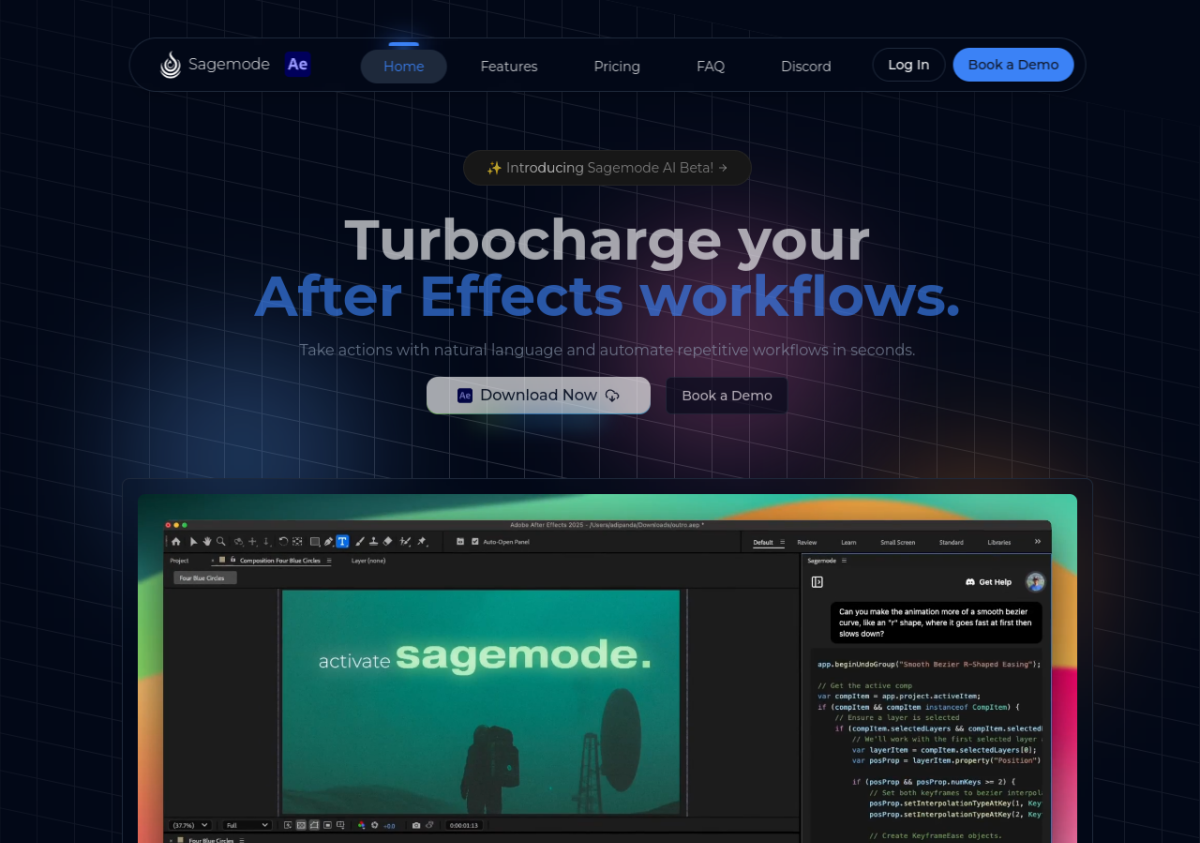The width and height of the screenshot is (1200, 843).
Task: Click the snapshot camera icon
Action: click(x=416, y=825)
